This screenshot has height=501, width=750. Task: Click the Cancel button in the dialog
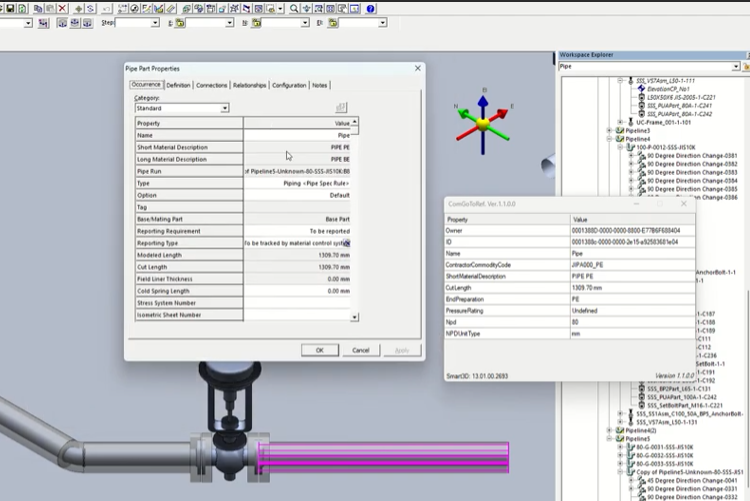(x=361, y=350)
